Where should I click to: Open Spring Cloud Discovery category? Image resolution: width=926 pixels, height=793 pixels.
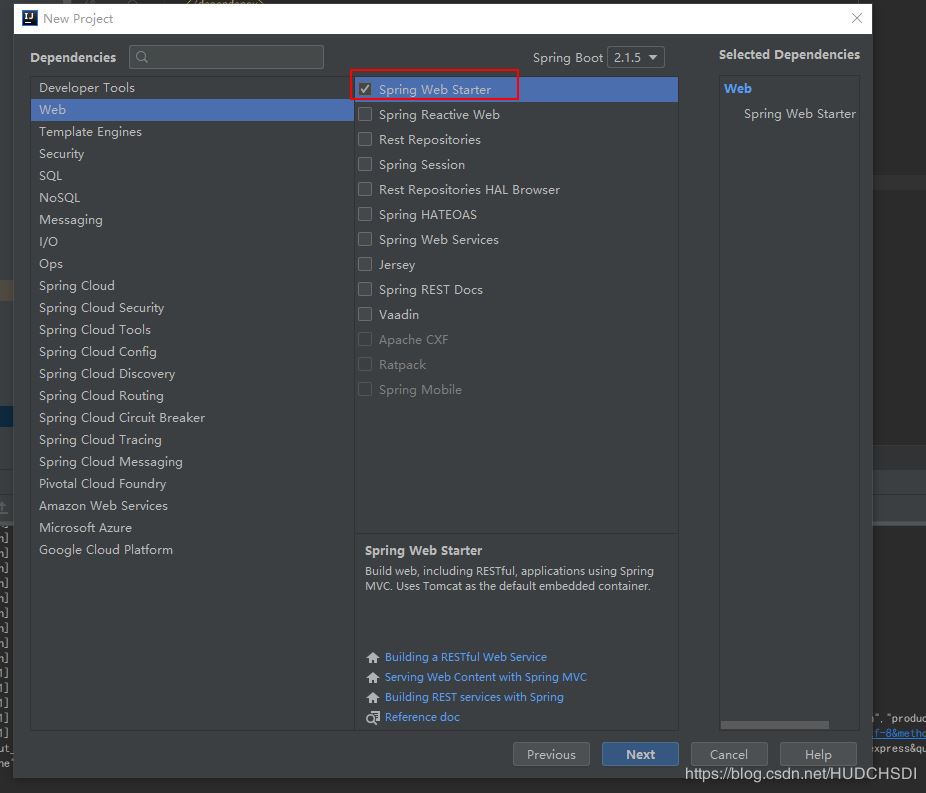coord(192,374)
